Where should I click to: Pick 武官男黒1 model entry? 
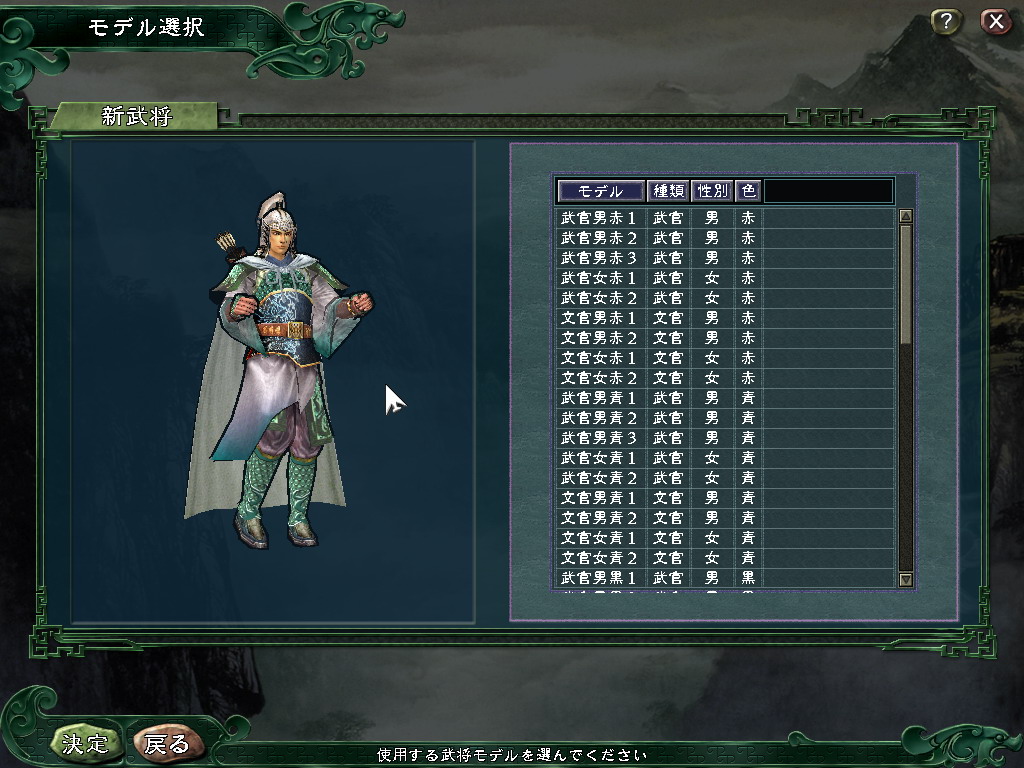click(725, 578)
